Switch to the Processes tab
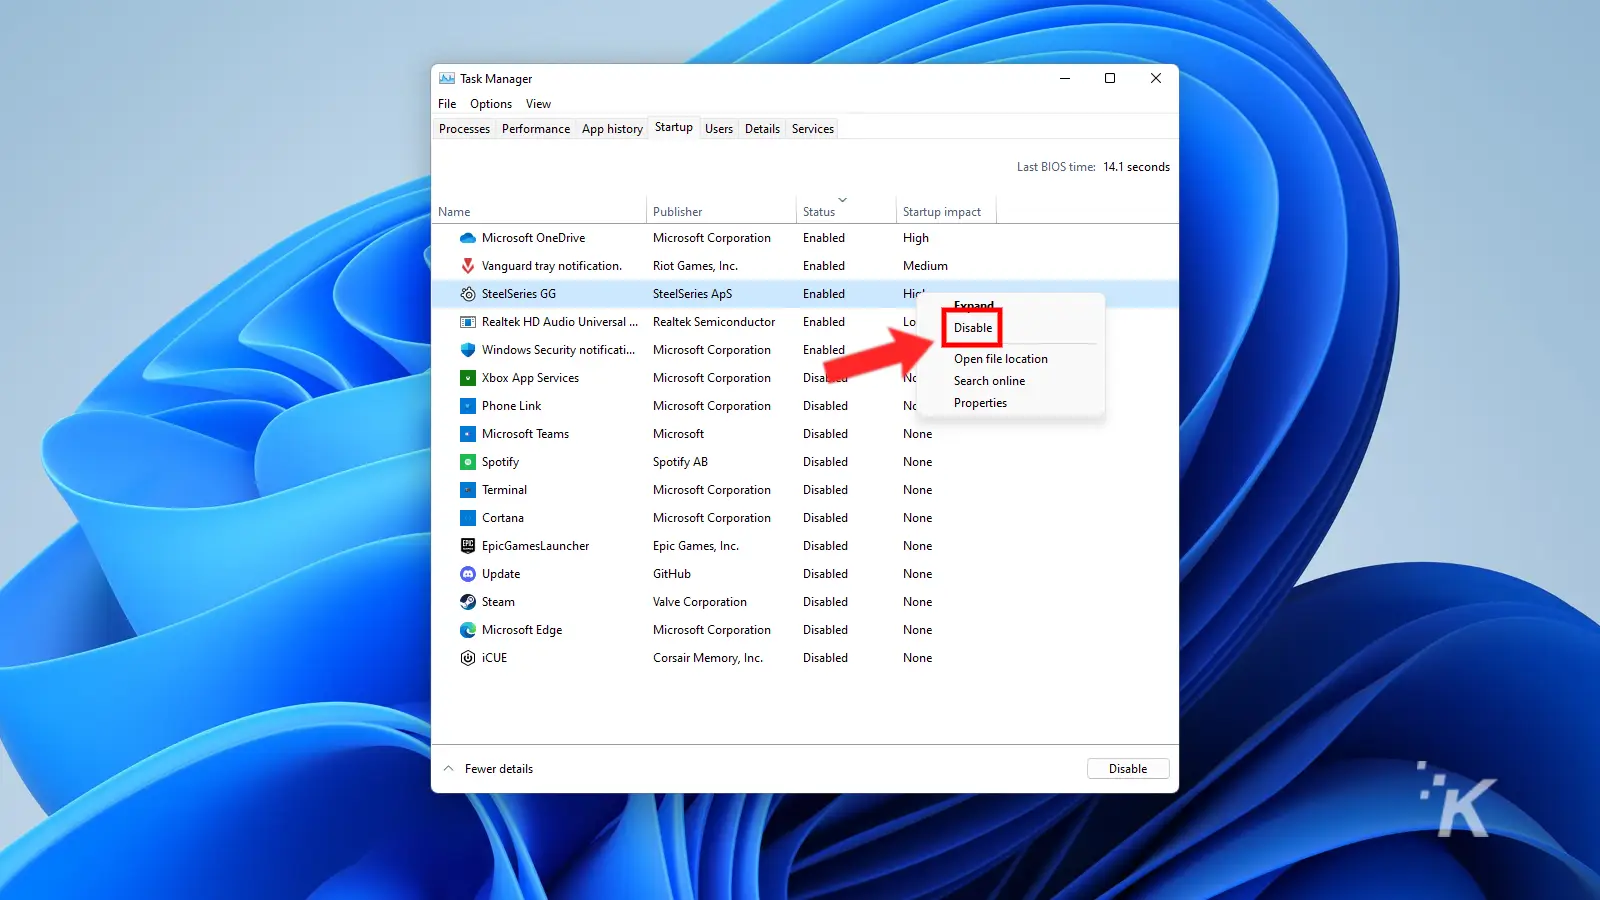This screenshot has height=900, width=1600. pyautogui.click(x=464, y=129)
